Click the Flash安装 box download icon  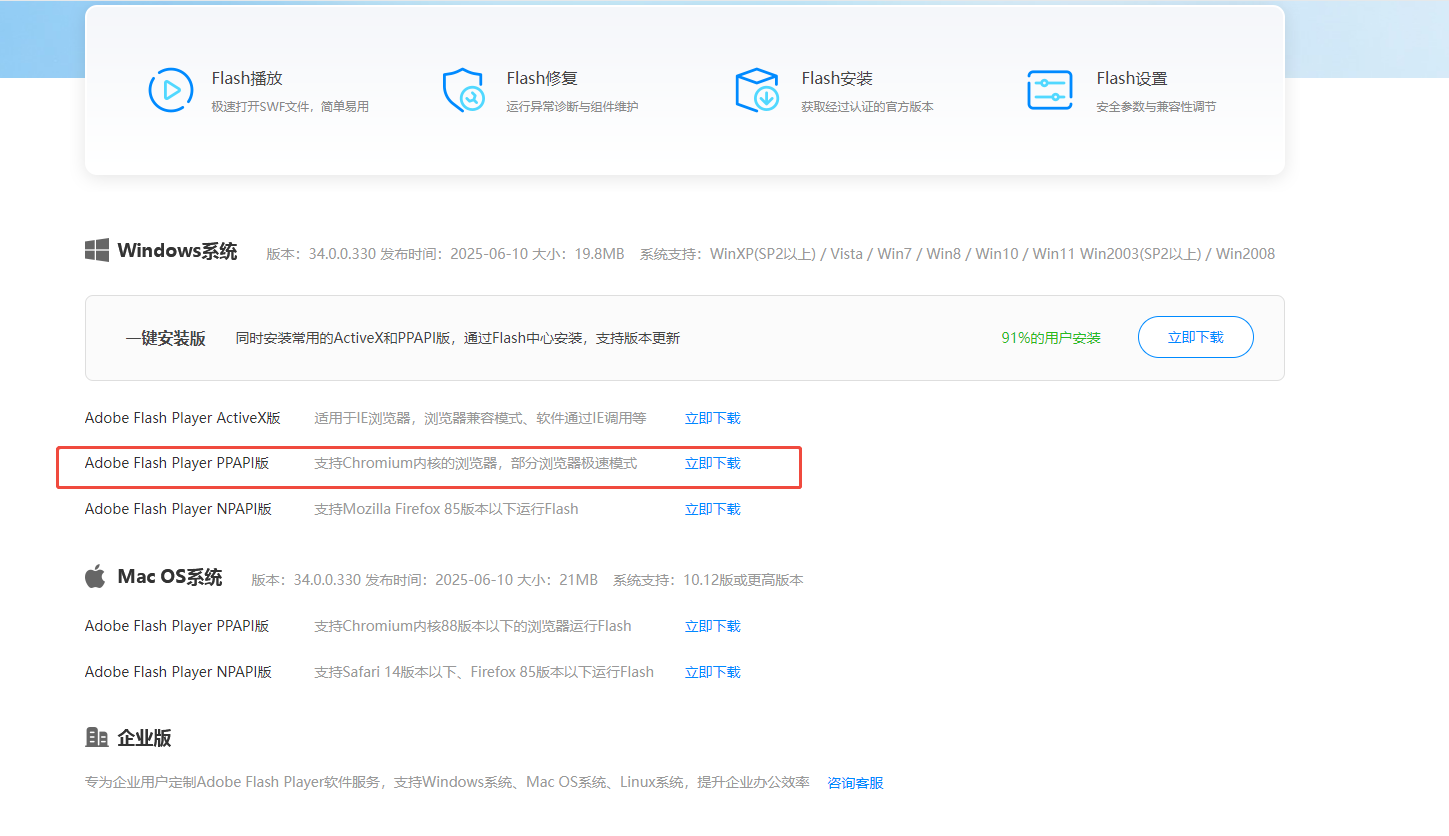click(757, 90)
